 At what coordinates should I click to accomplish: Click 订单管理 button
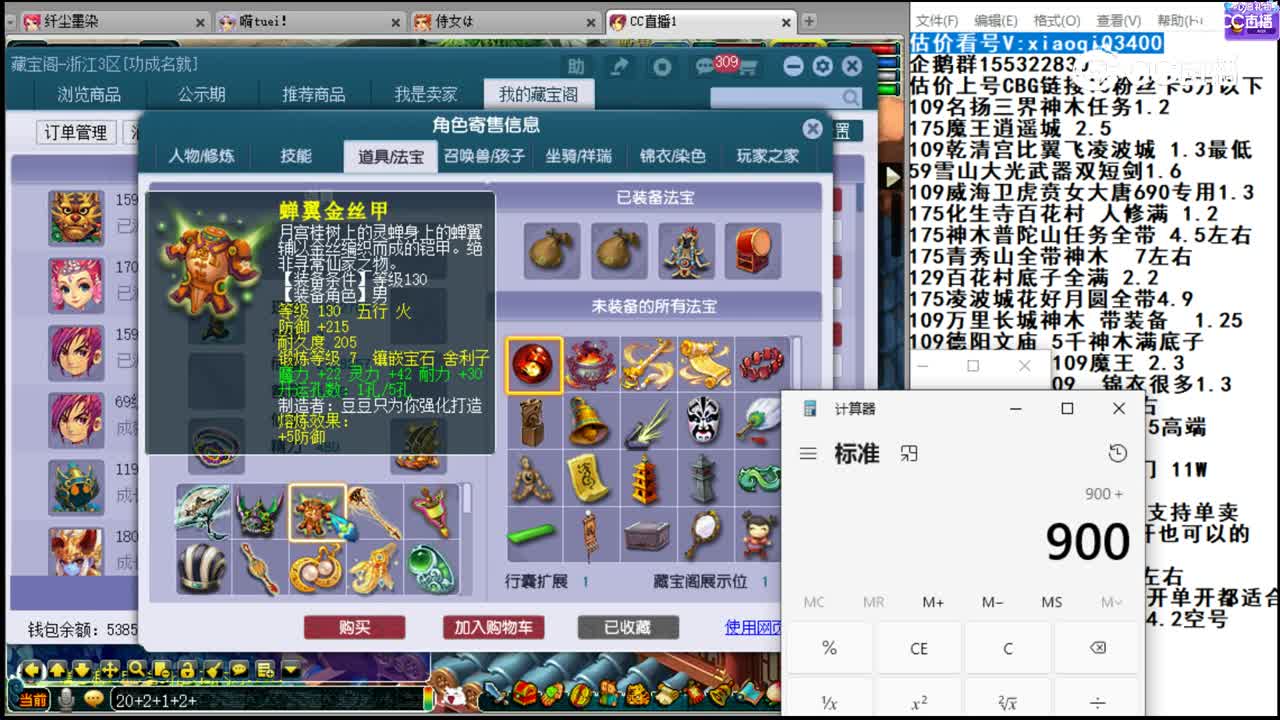[x=77, y=133]
